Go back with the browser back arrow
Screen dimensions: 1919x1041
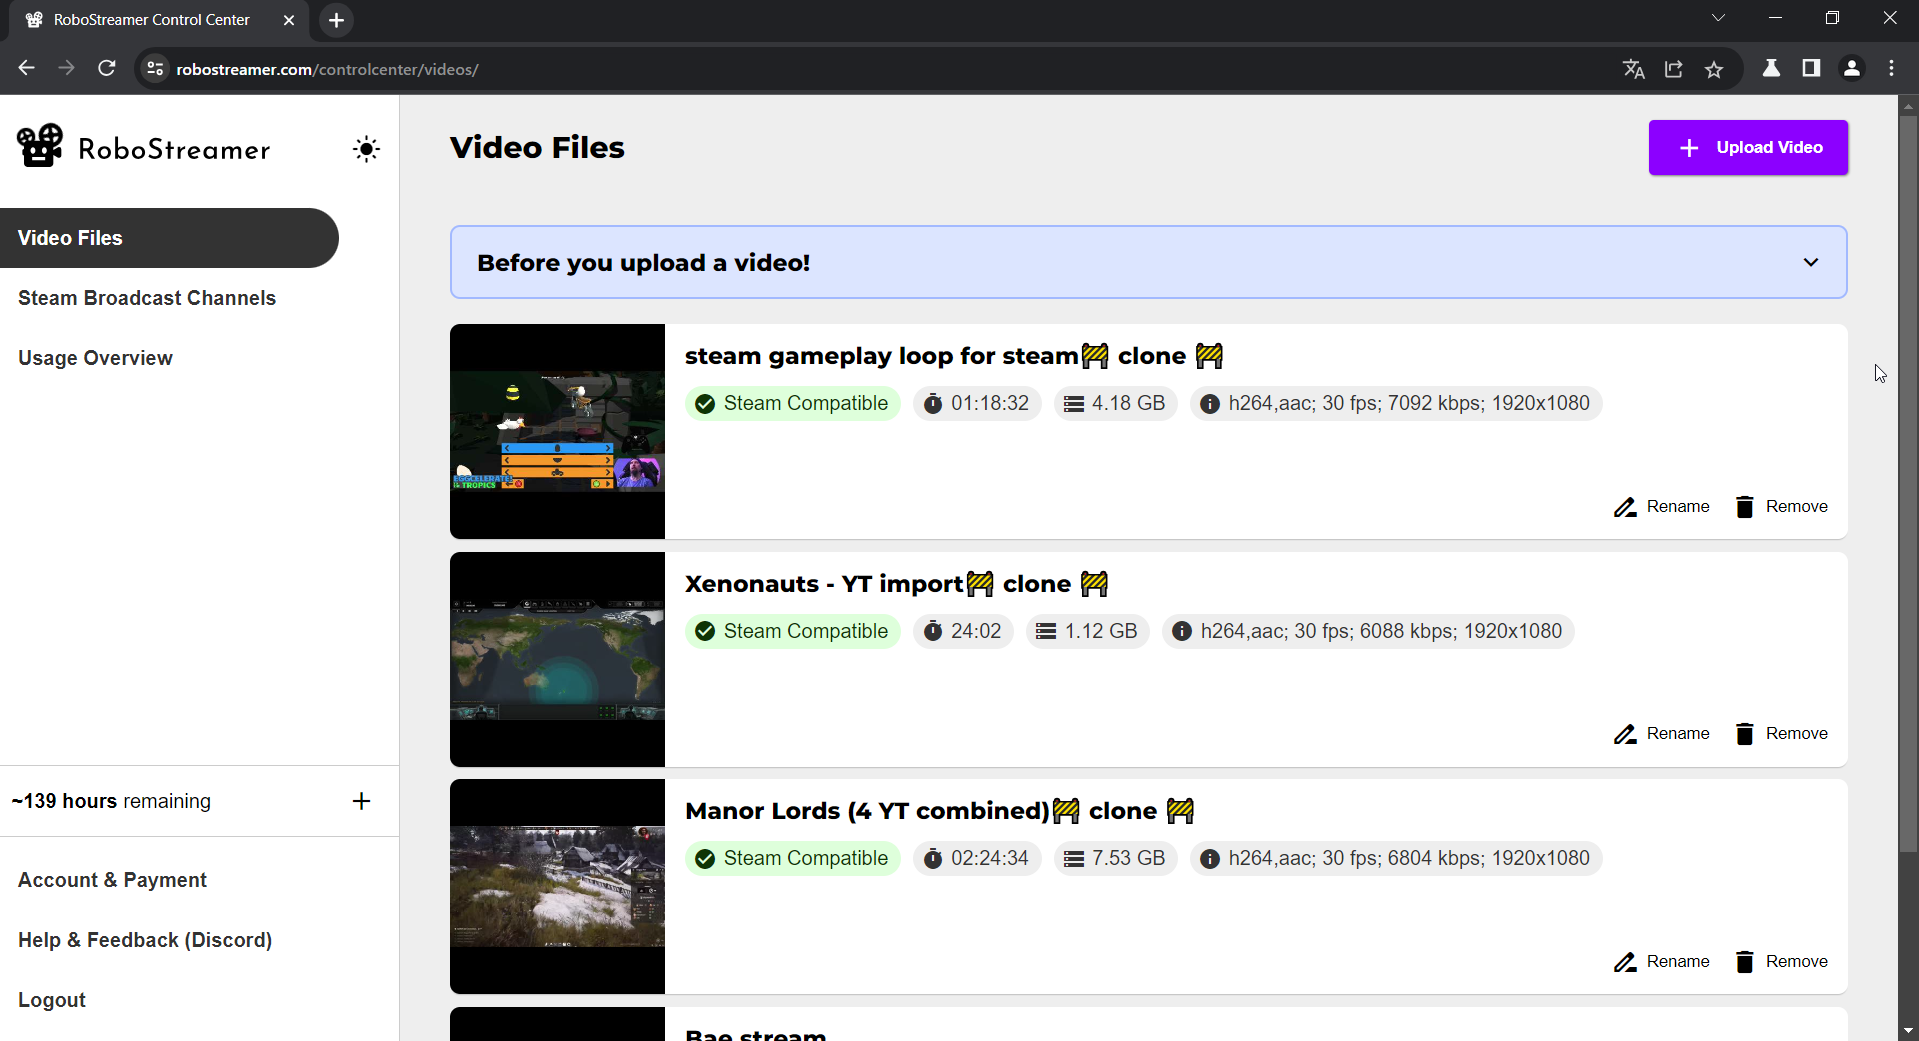click(27, 68)
